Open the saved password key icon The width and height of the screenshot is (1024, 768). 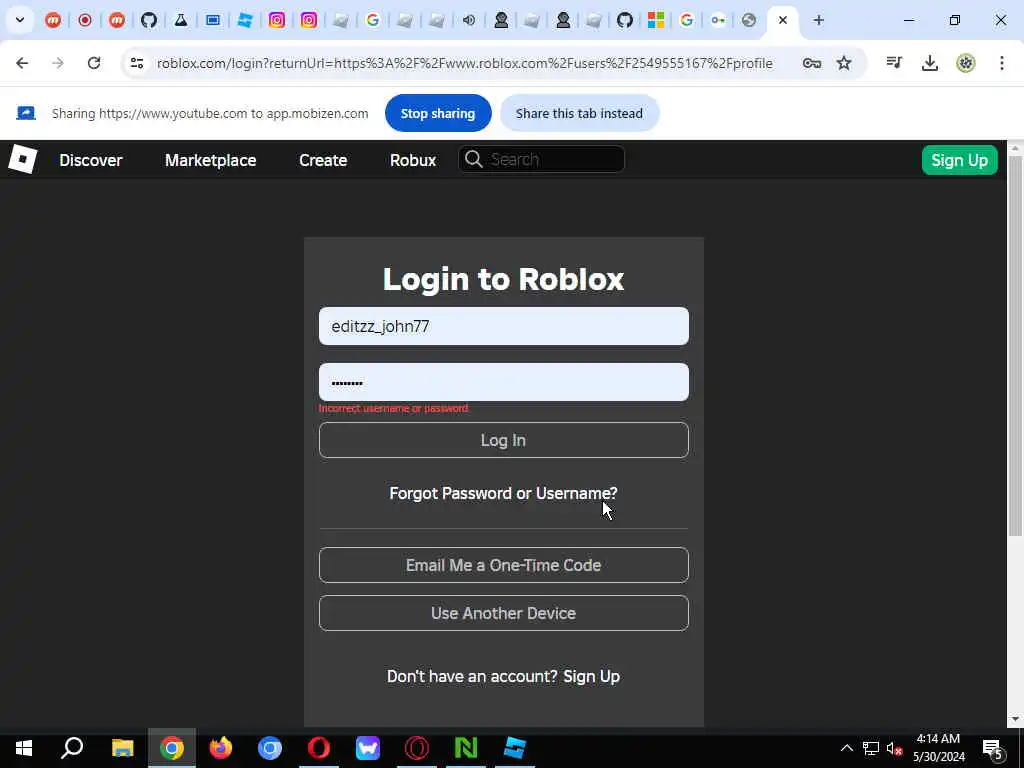click(812, 63)
